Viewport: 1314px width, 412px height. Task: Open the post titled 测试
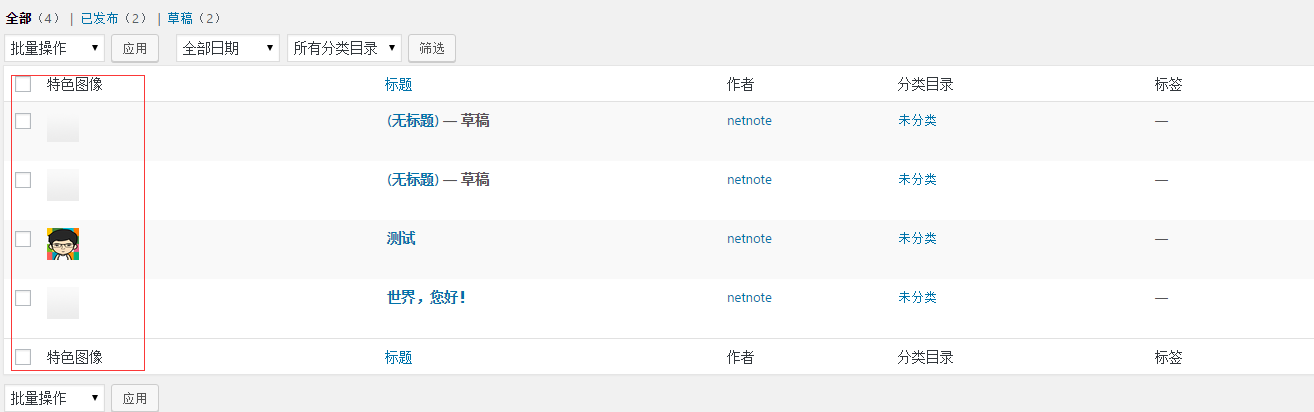coord(401,238)
